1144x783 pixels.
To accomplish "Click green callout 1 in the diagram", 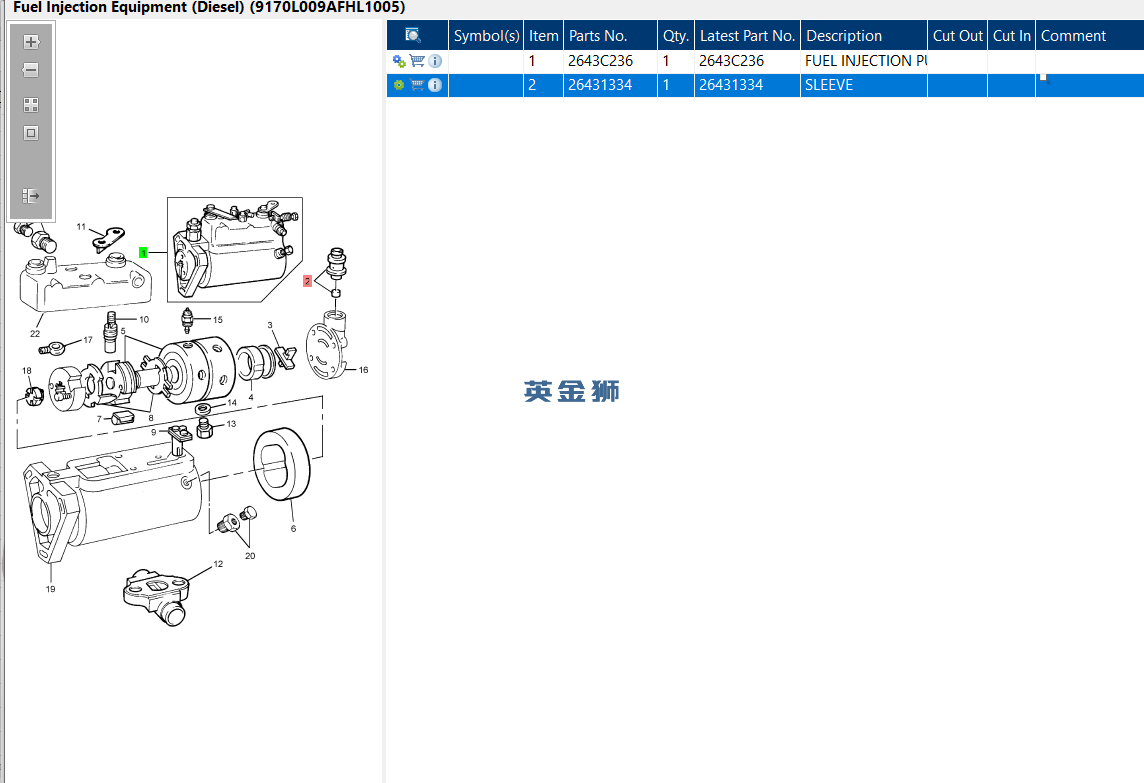I will coord(143,252).
